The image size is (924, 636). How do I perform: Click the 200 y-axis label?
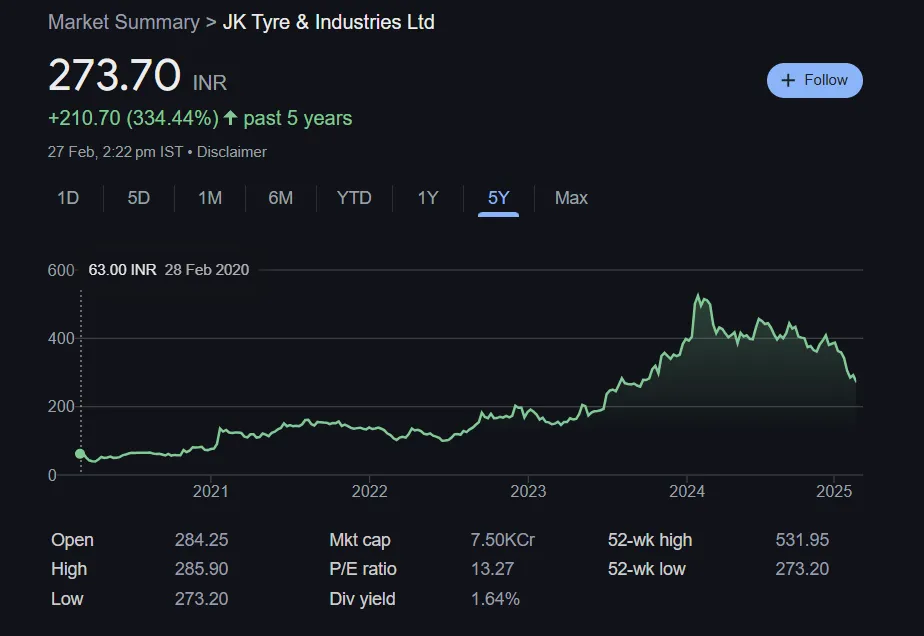[x=61, y=407]
